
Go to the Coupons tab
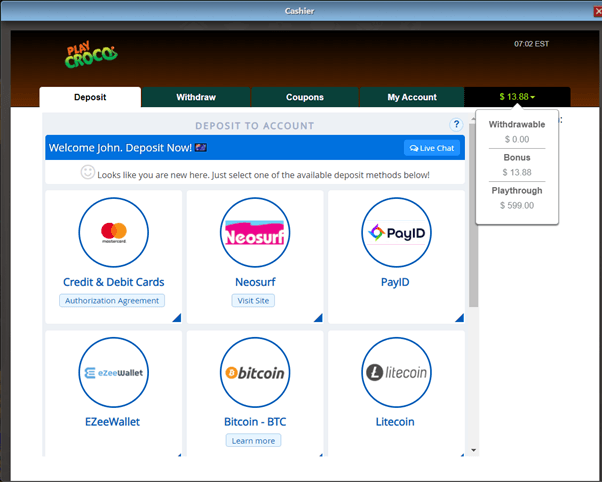(x=305, y=97)
